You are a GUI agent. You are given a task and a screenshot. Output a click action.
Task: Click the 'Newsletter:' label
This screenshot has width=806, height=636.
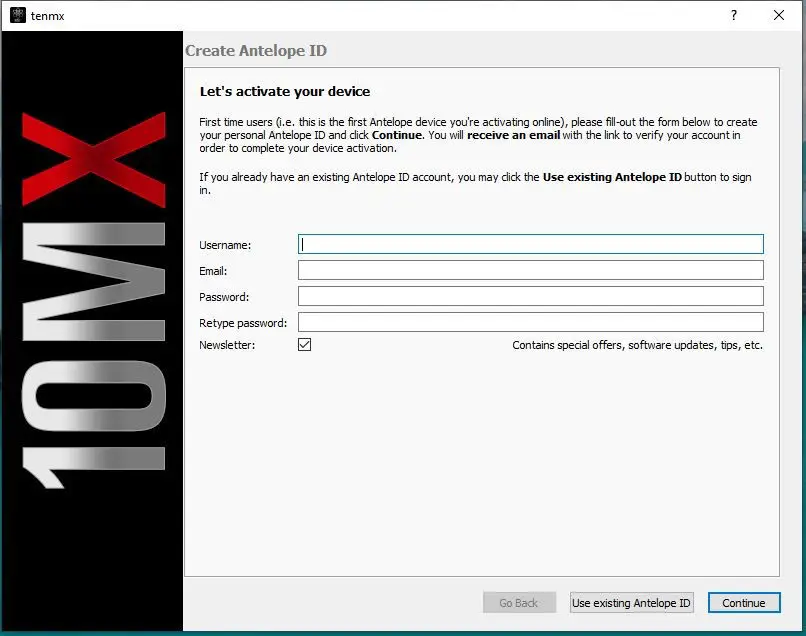point(227,345)
